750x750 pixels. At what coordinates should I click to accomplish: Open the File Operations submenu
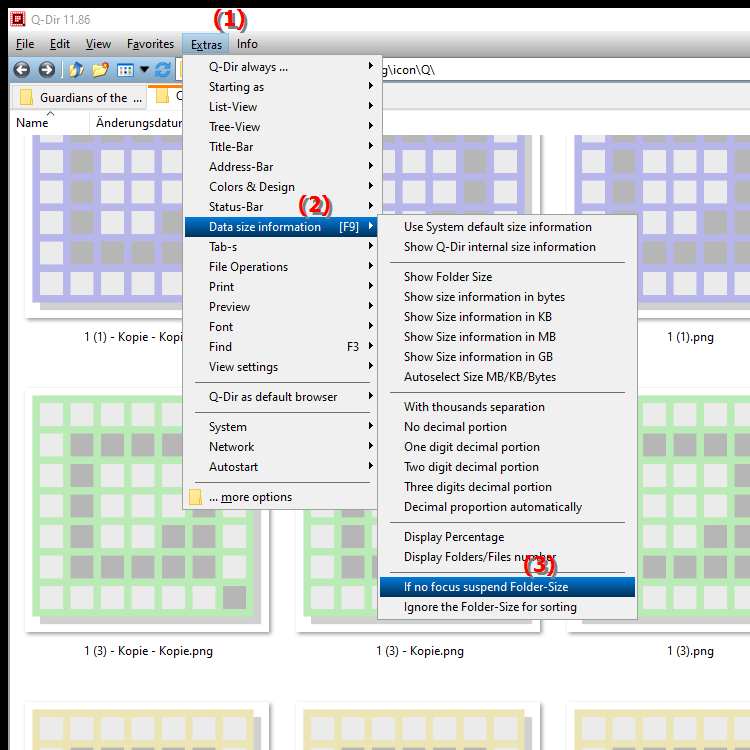click(x=281, y=267)
